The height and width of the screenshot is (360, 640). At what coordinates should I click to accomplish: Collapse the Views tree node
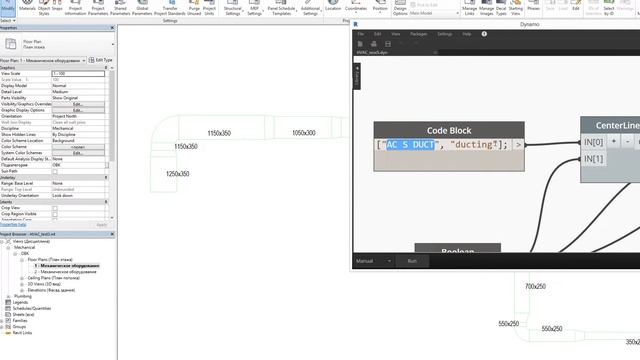(x=2, y=242)
